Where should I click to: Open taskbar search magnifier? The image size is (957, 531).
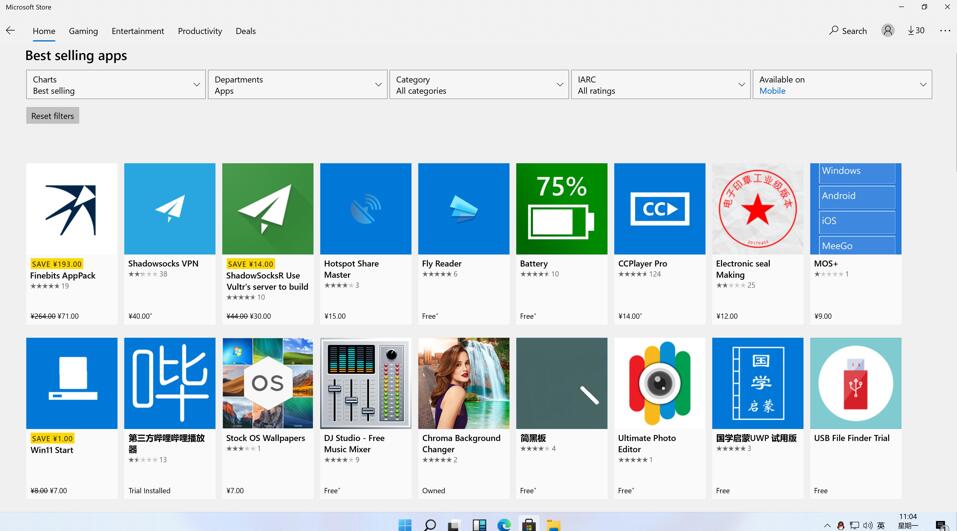[430, 525]
